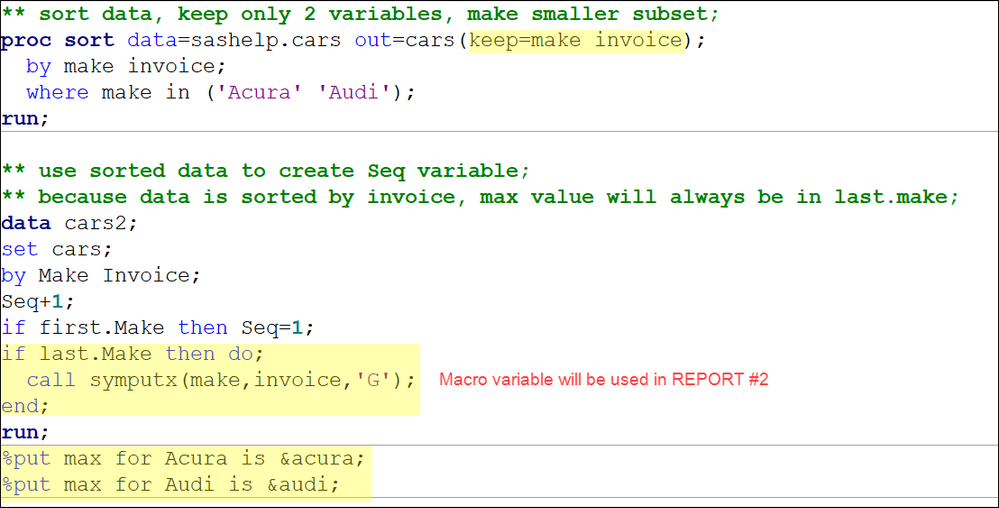Click the 'call symputx(make,invoice,'G');' line
The image size is (999, 508).
221,380
